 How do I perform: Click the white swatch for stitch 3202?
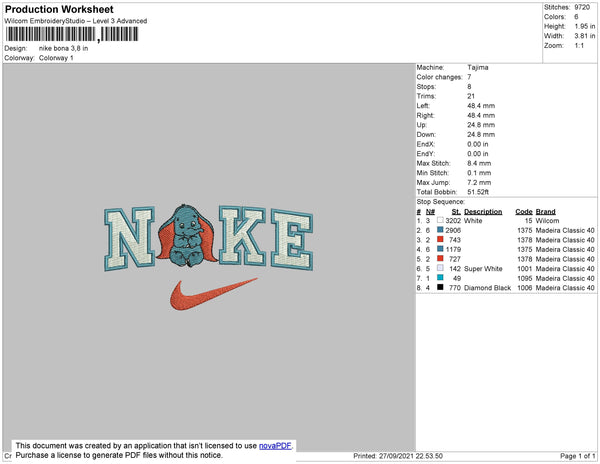440,220
